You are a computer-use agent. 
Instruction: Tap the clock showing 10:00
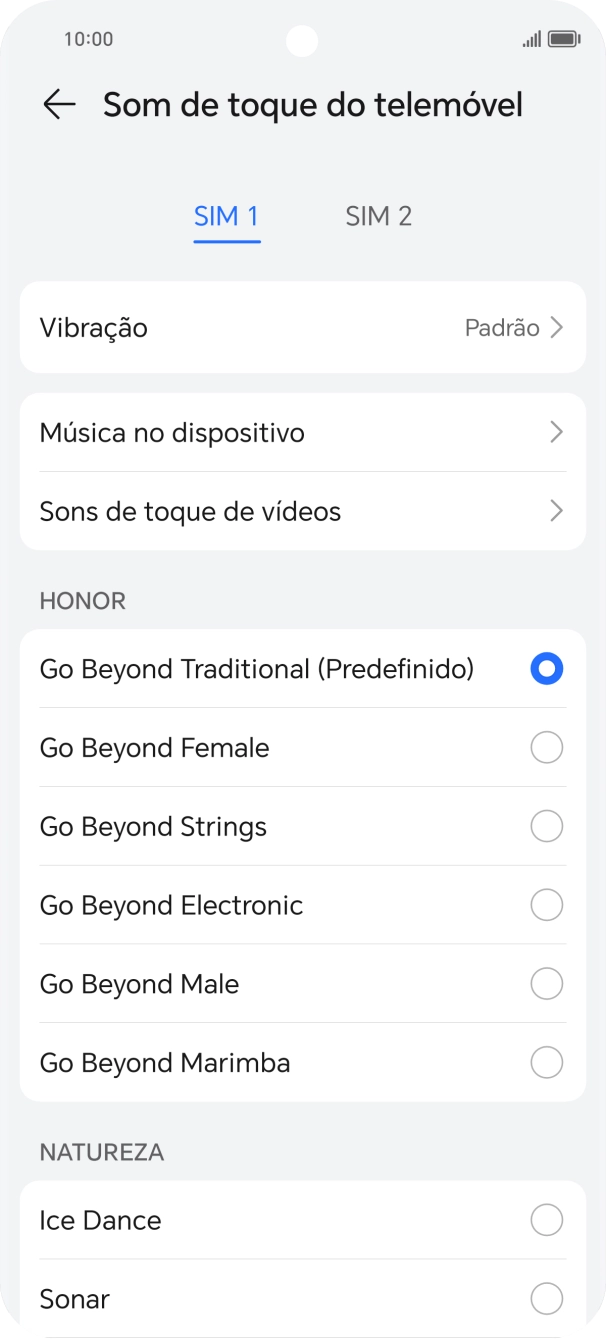click(77, 40)
